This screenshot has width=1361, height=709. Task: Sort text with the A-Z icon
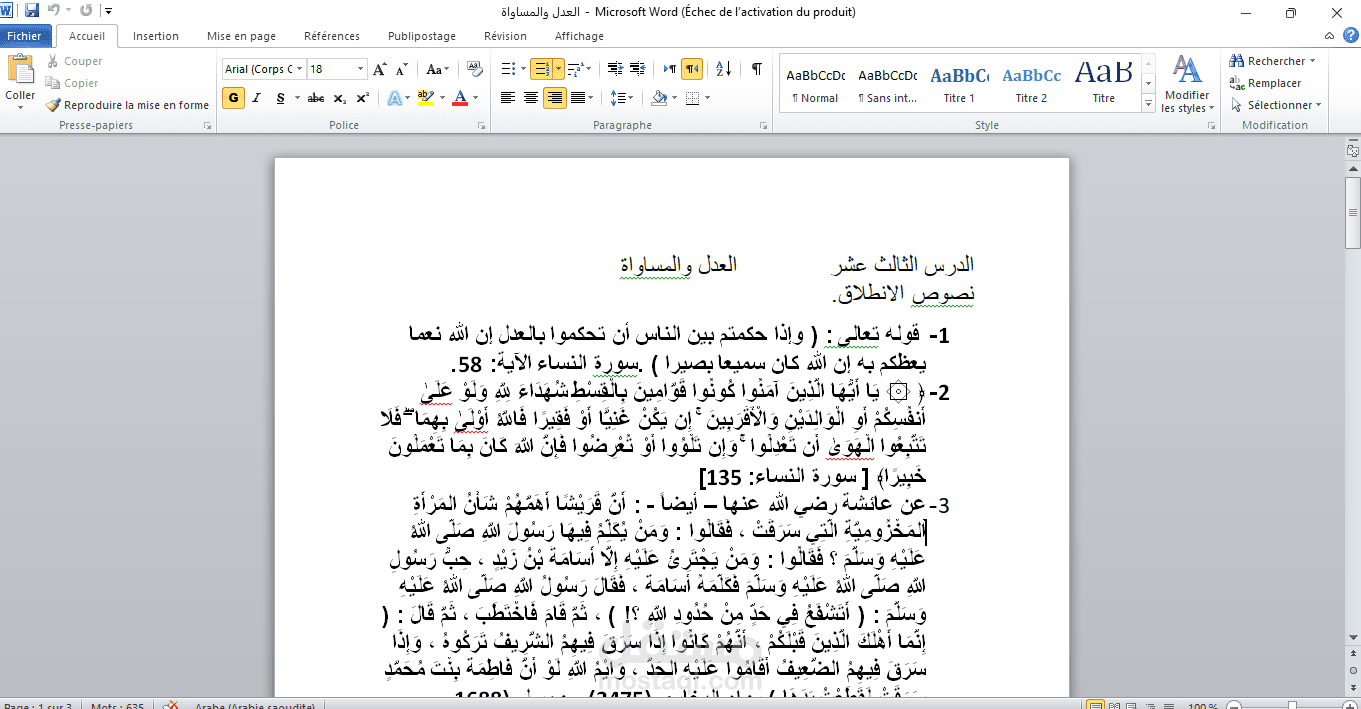click(x=725, y=69)
